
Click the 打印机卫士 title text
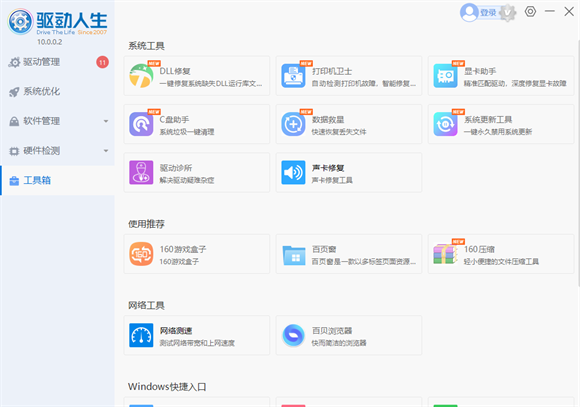tap(332, 71)
